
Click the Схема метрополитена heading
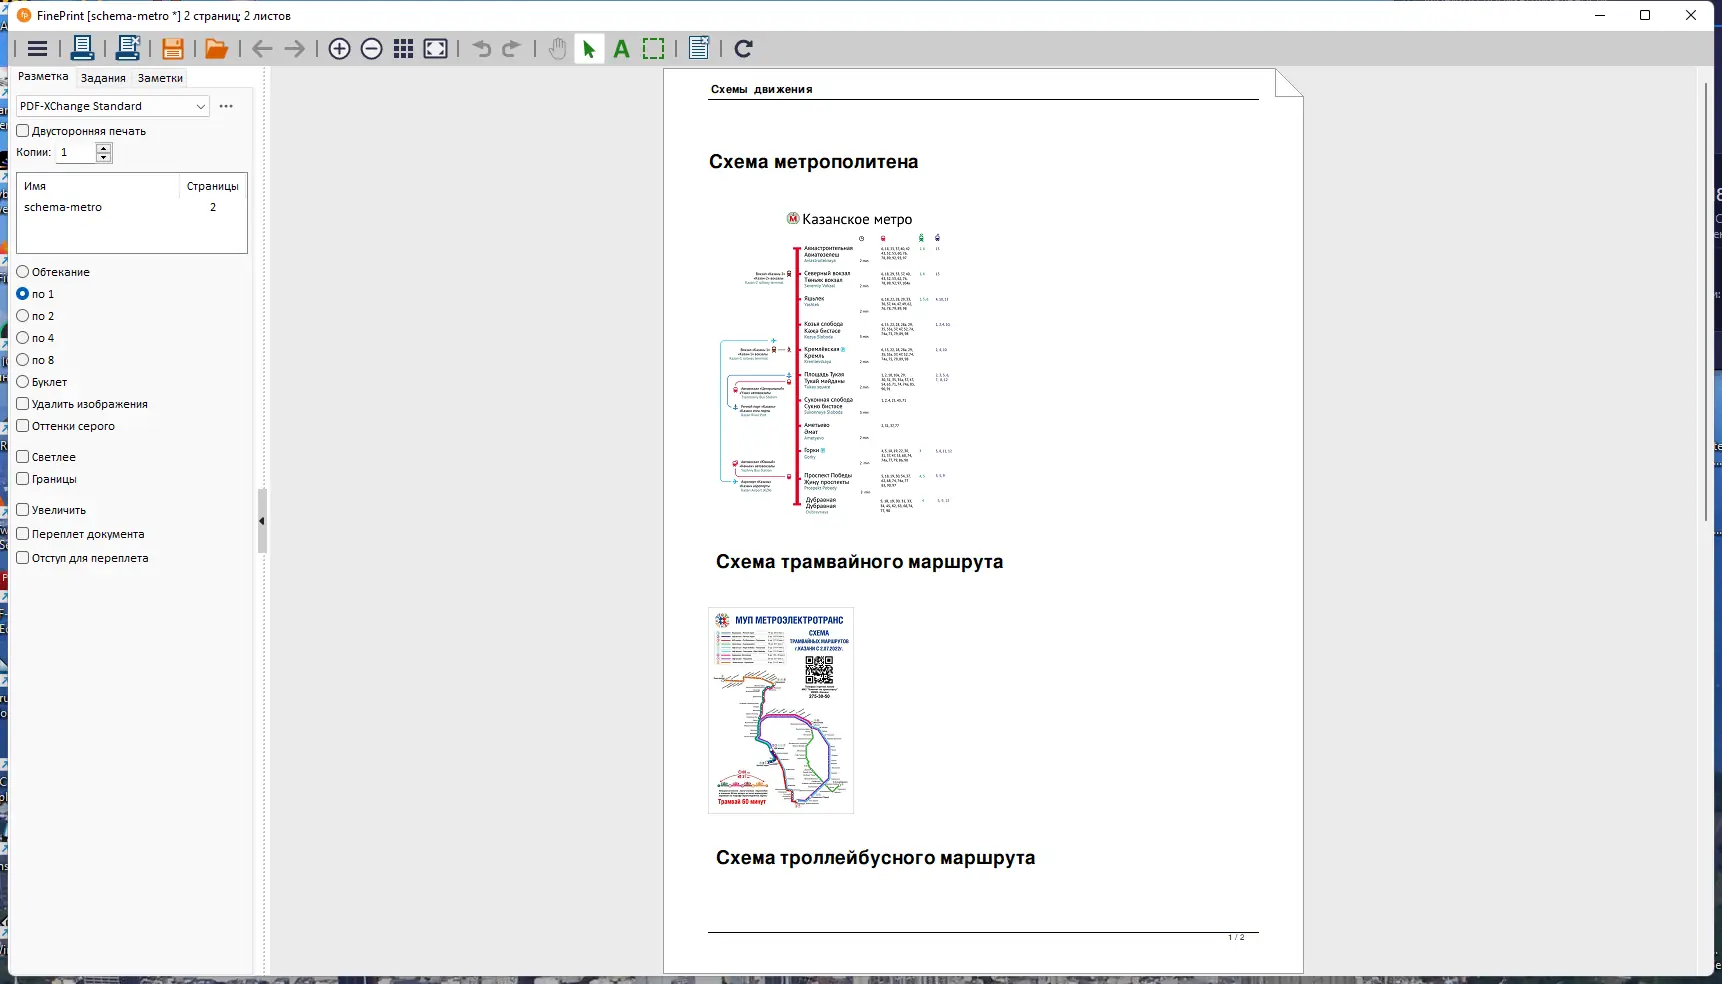(x=813, y=162)
